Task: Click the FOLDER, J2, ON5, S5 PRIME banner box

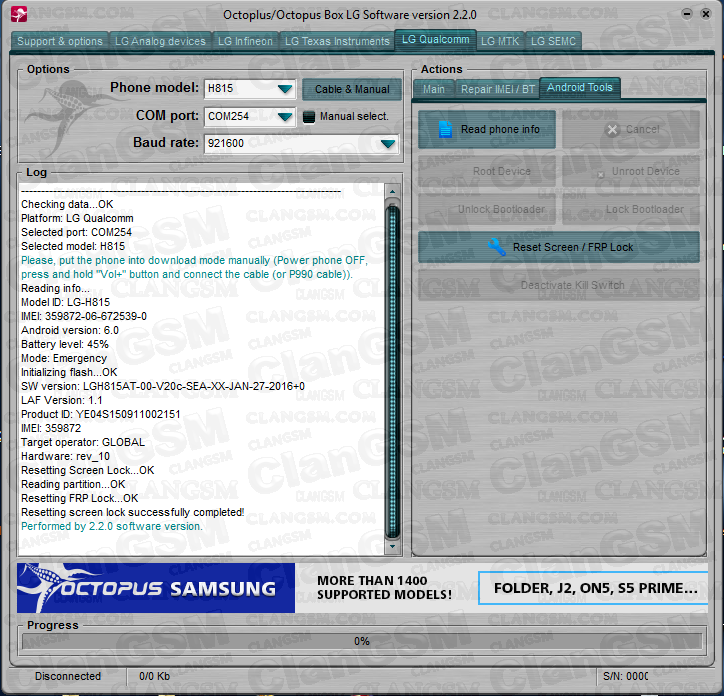Action: (x=593, y=588)
